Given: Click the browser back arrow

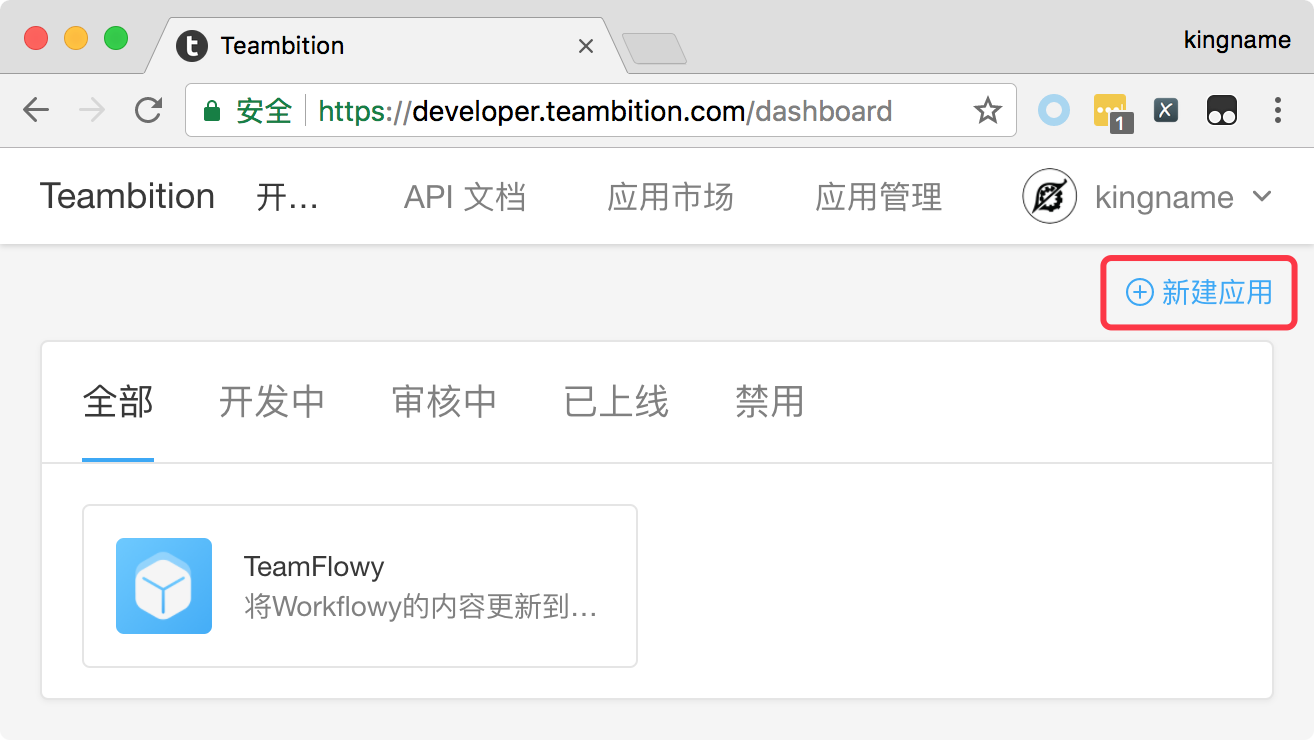Looking at the screenshot, I should click(36, 110).
